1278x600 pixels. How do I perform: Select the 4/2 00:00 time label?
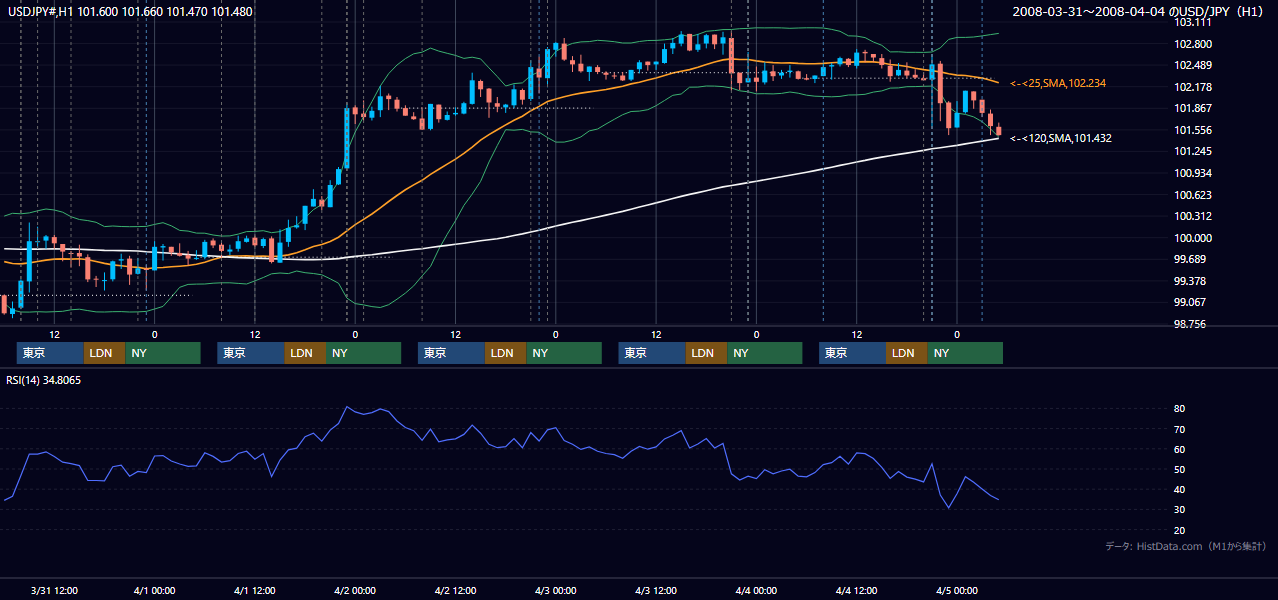(355, 590)
